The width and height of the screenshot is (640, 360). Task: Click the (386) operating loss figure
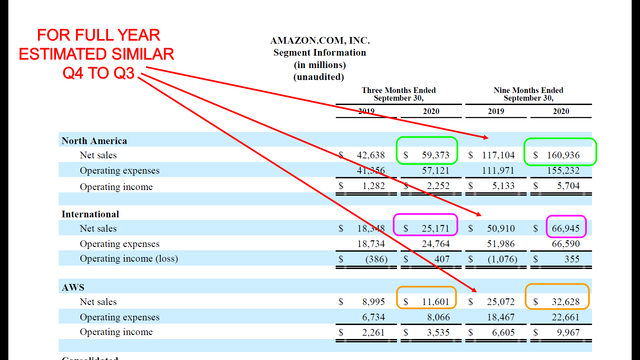376,259
